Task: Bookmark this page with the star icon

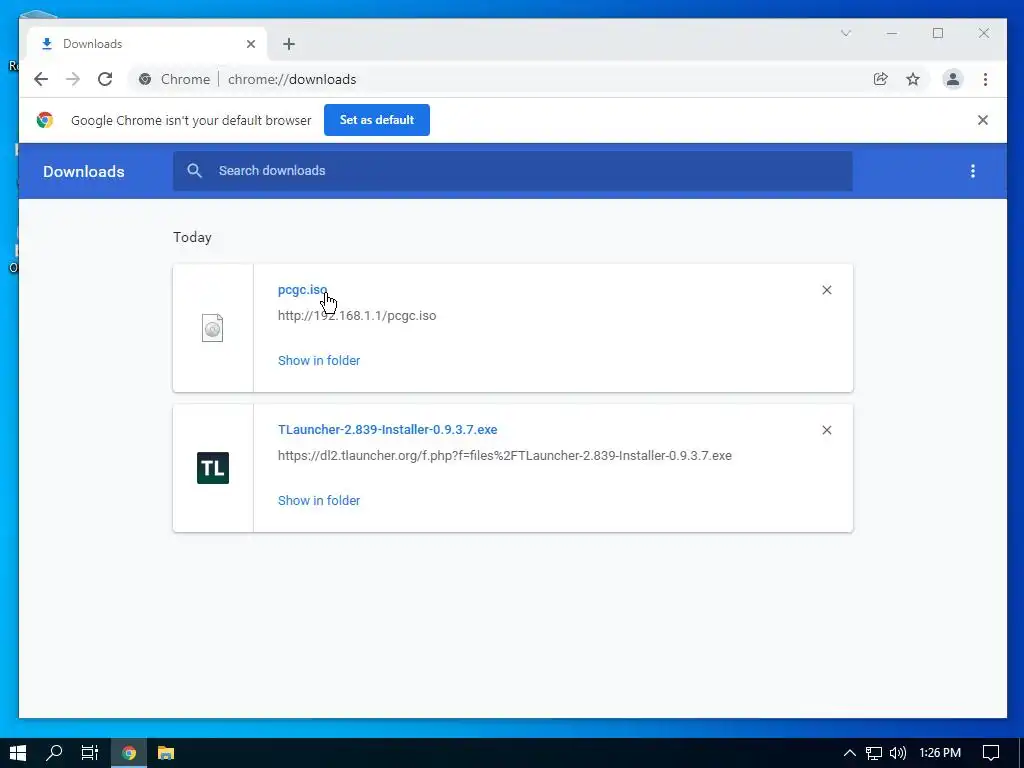Action: coord(912,79)
